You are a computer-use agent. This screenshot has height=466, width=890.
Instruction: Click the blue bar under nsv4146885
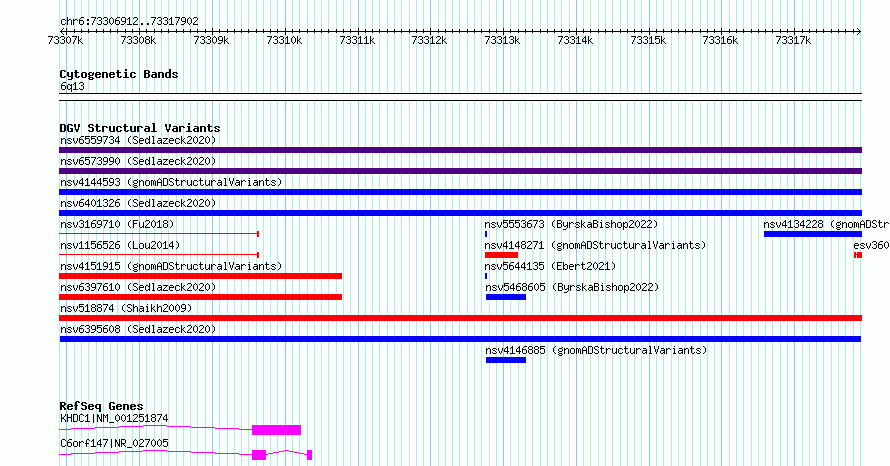pyautogui.click(x=506, y=360)
